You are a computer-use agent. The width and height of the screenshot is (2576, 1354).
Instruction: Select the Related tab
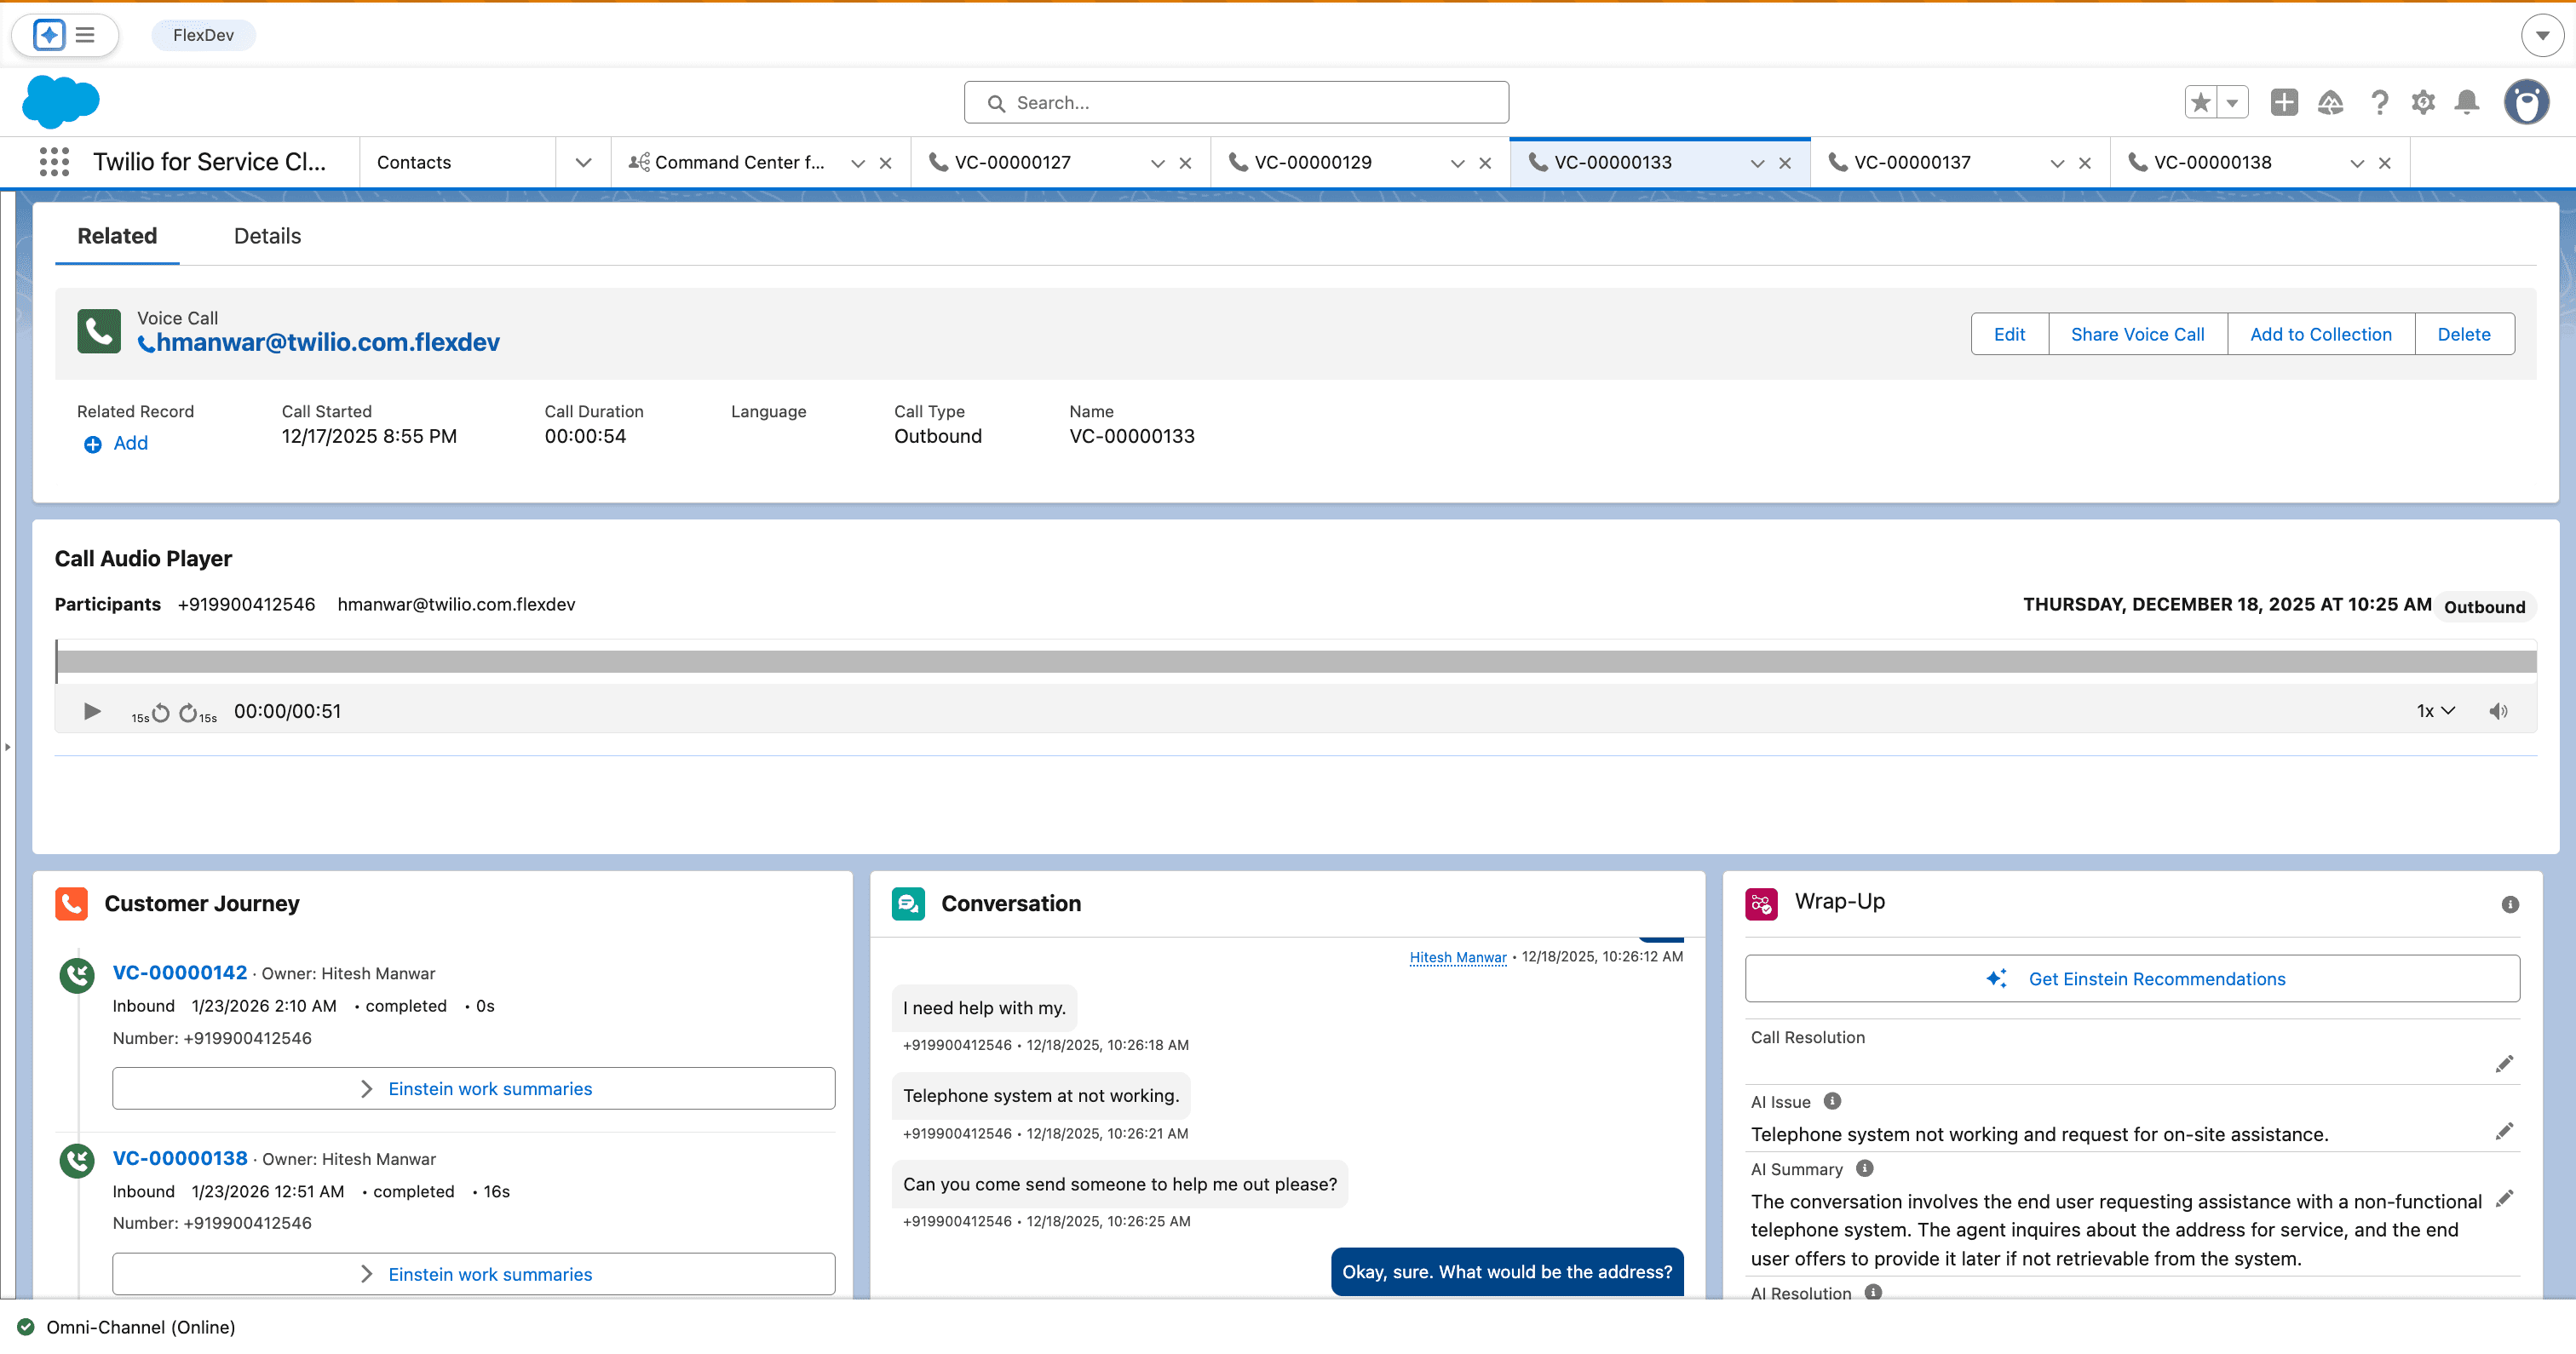coord(117,236)
